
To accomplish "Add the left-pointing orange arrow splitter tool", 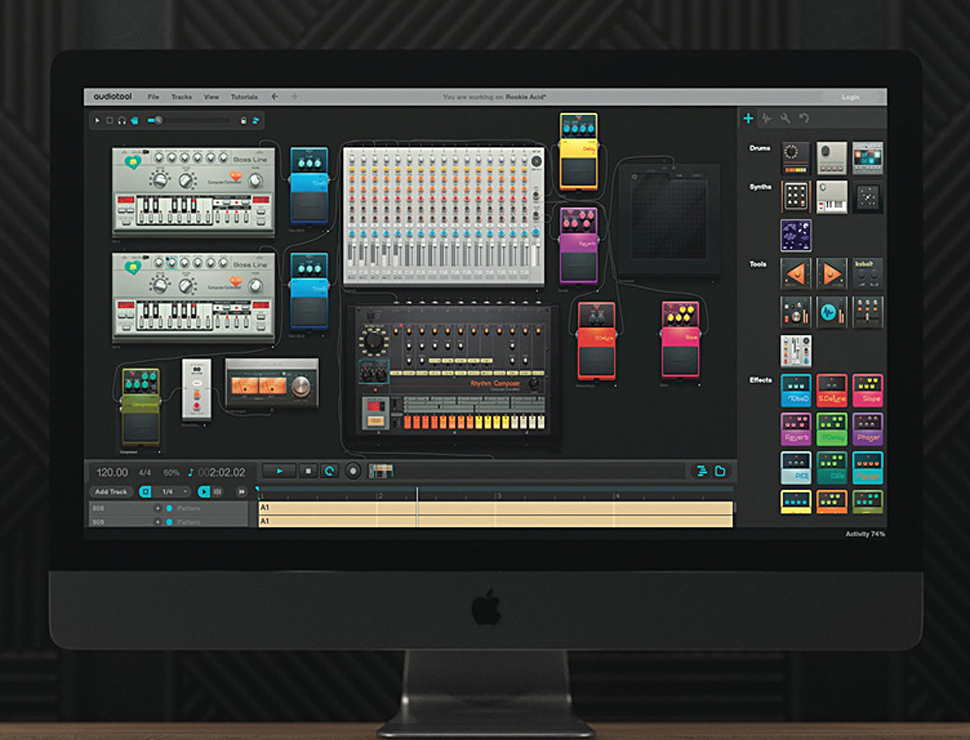I will (796, 274).
